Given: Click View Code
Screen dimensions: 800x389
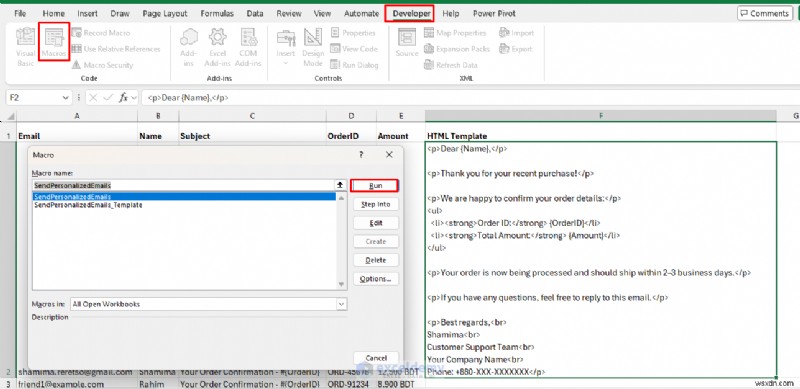Looking at the screenshot, I should point(354,49).
